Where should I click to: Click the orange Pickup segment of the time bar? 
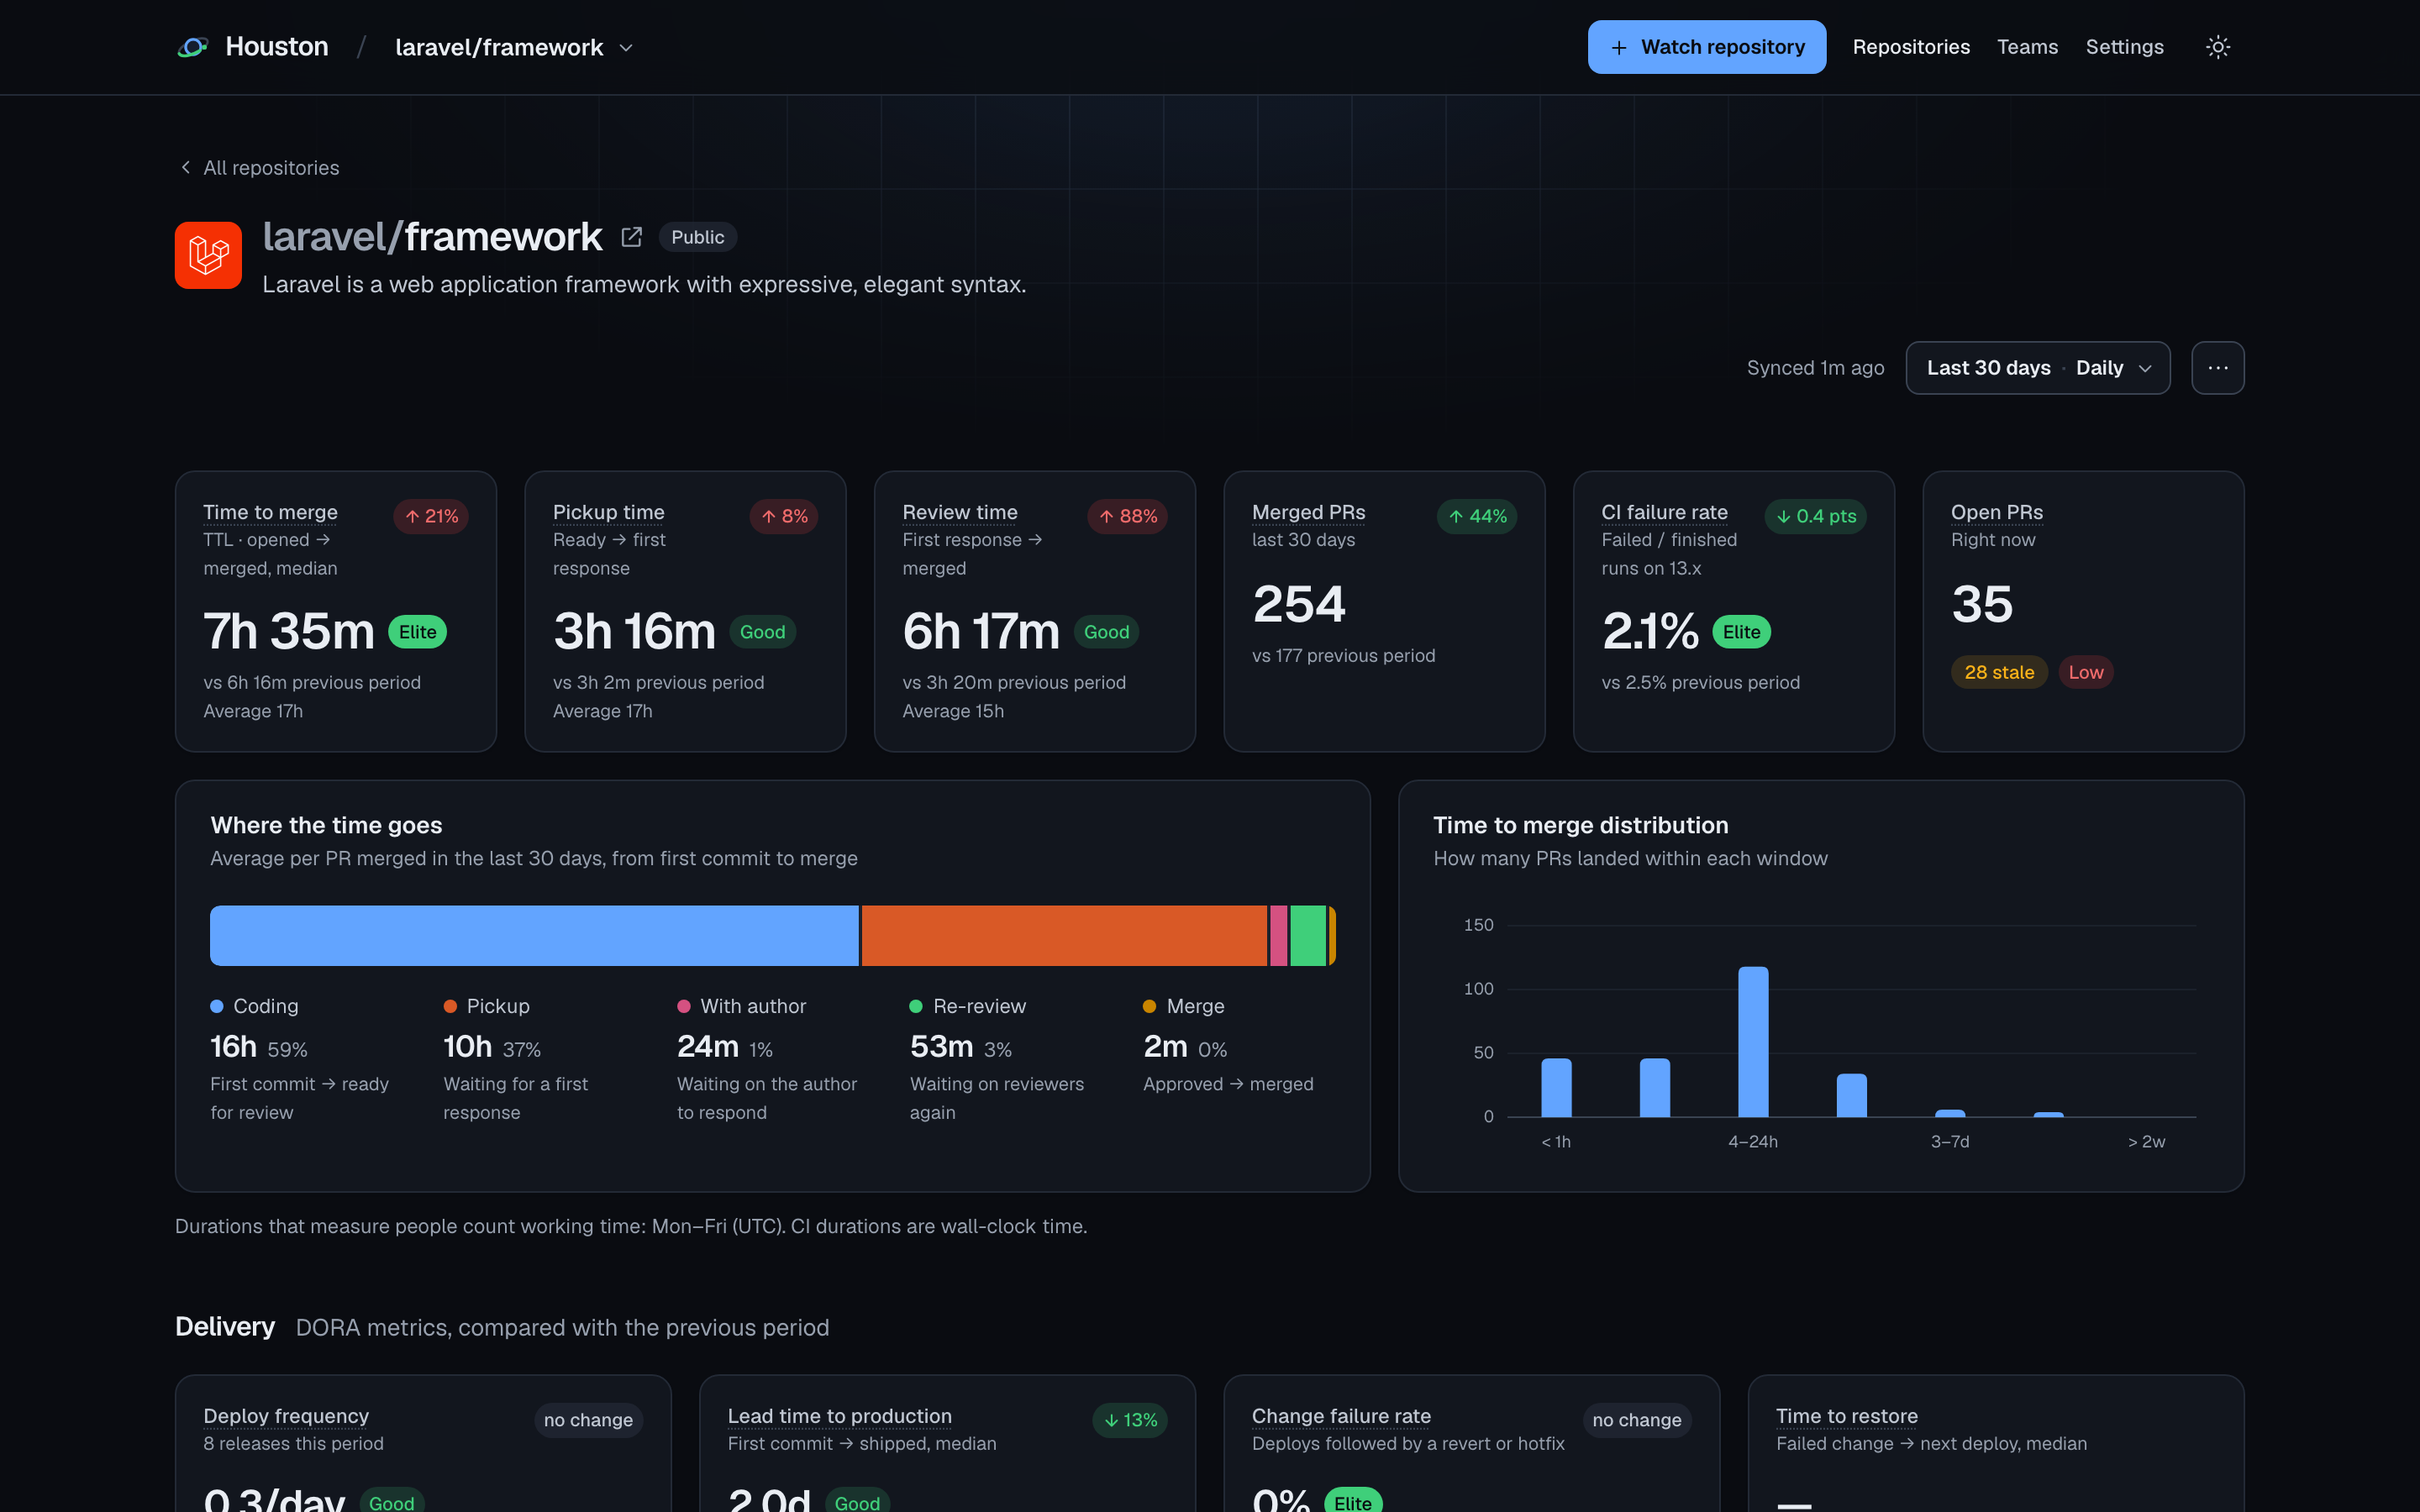(1064, 935)
